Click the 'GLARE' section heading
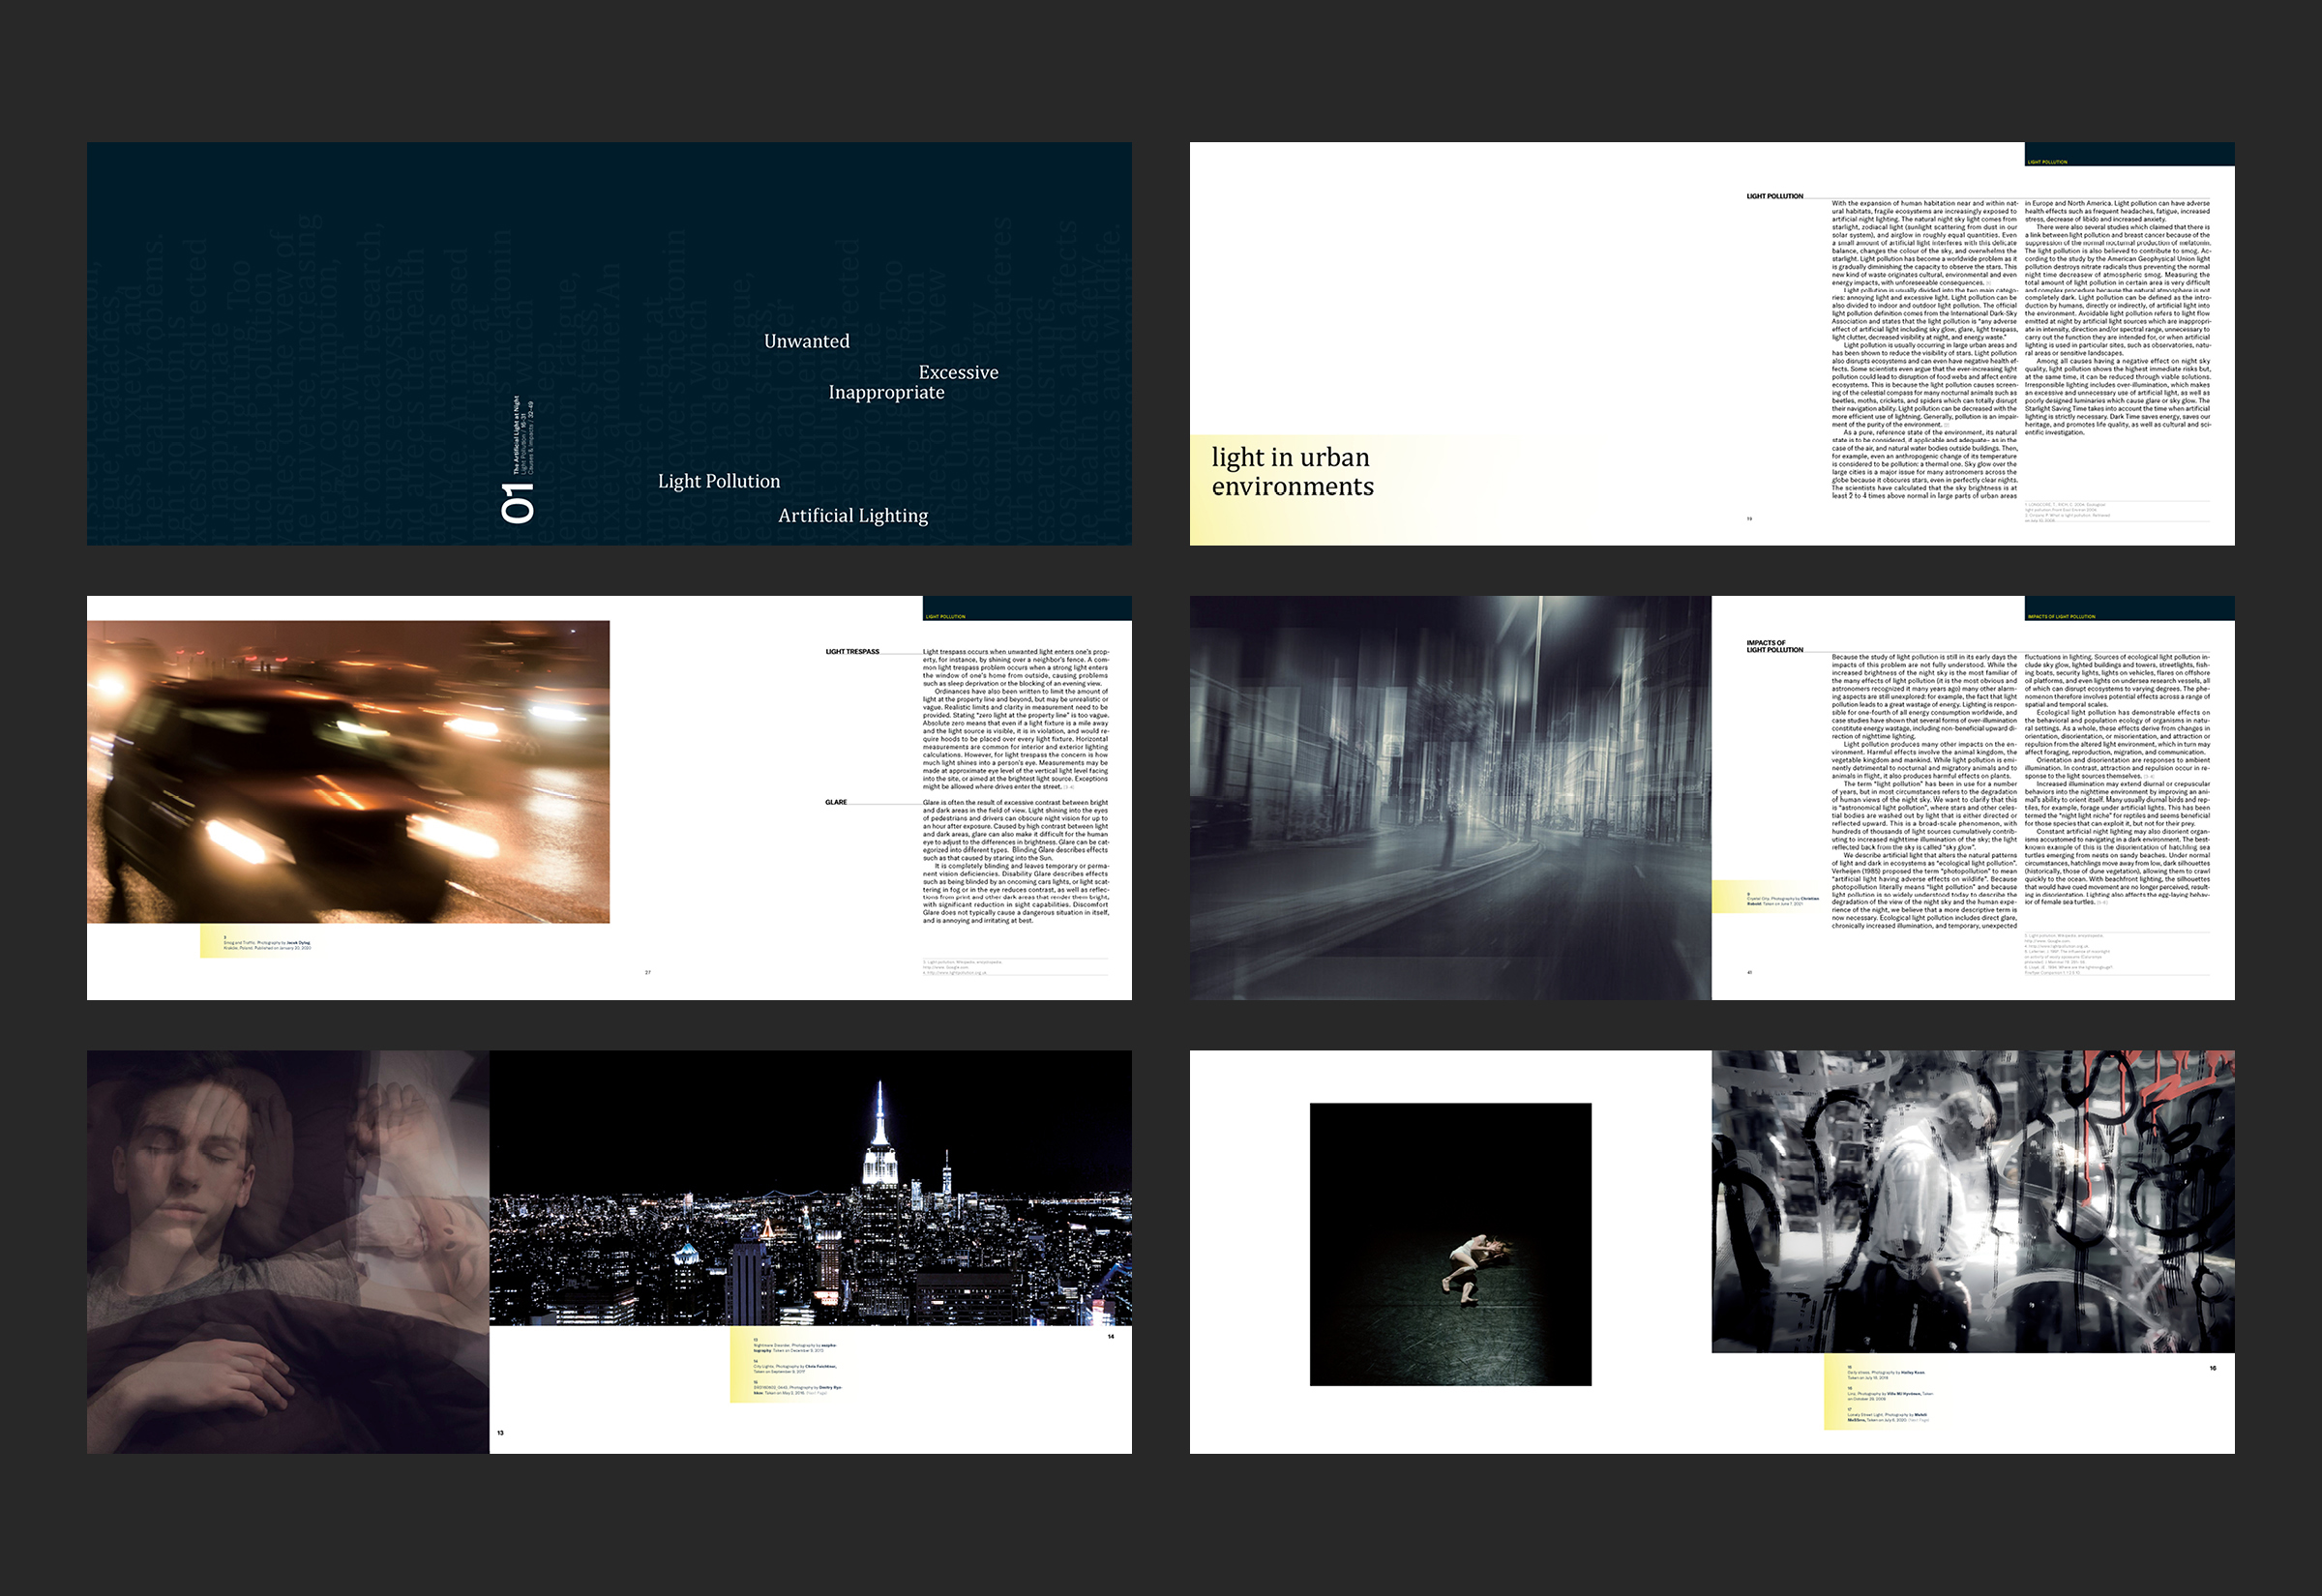2322x1596 pixels. click(836, 802)
